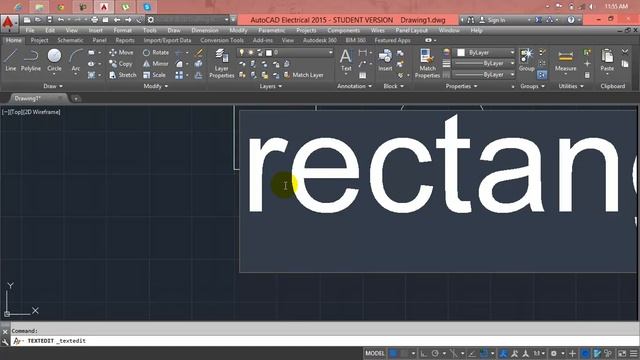Activate Match Properties tool
640x360 pixels.
[x=427, y=63]
